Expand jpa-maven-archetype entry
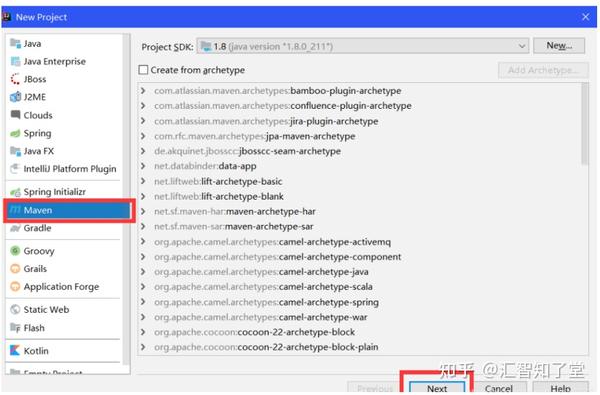 [x=143, y=136]
